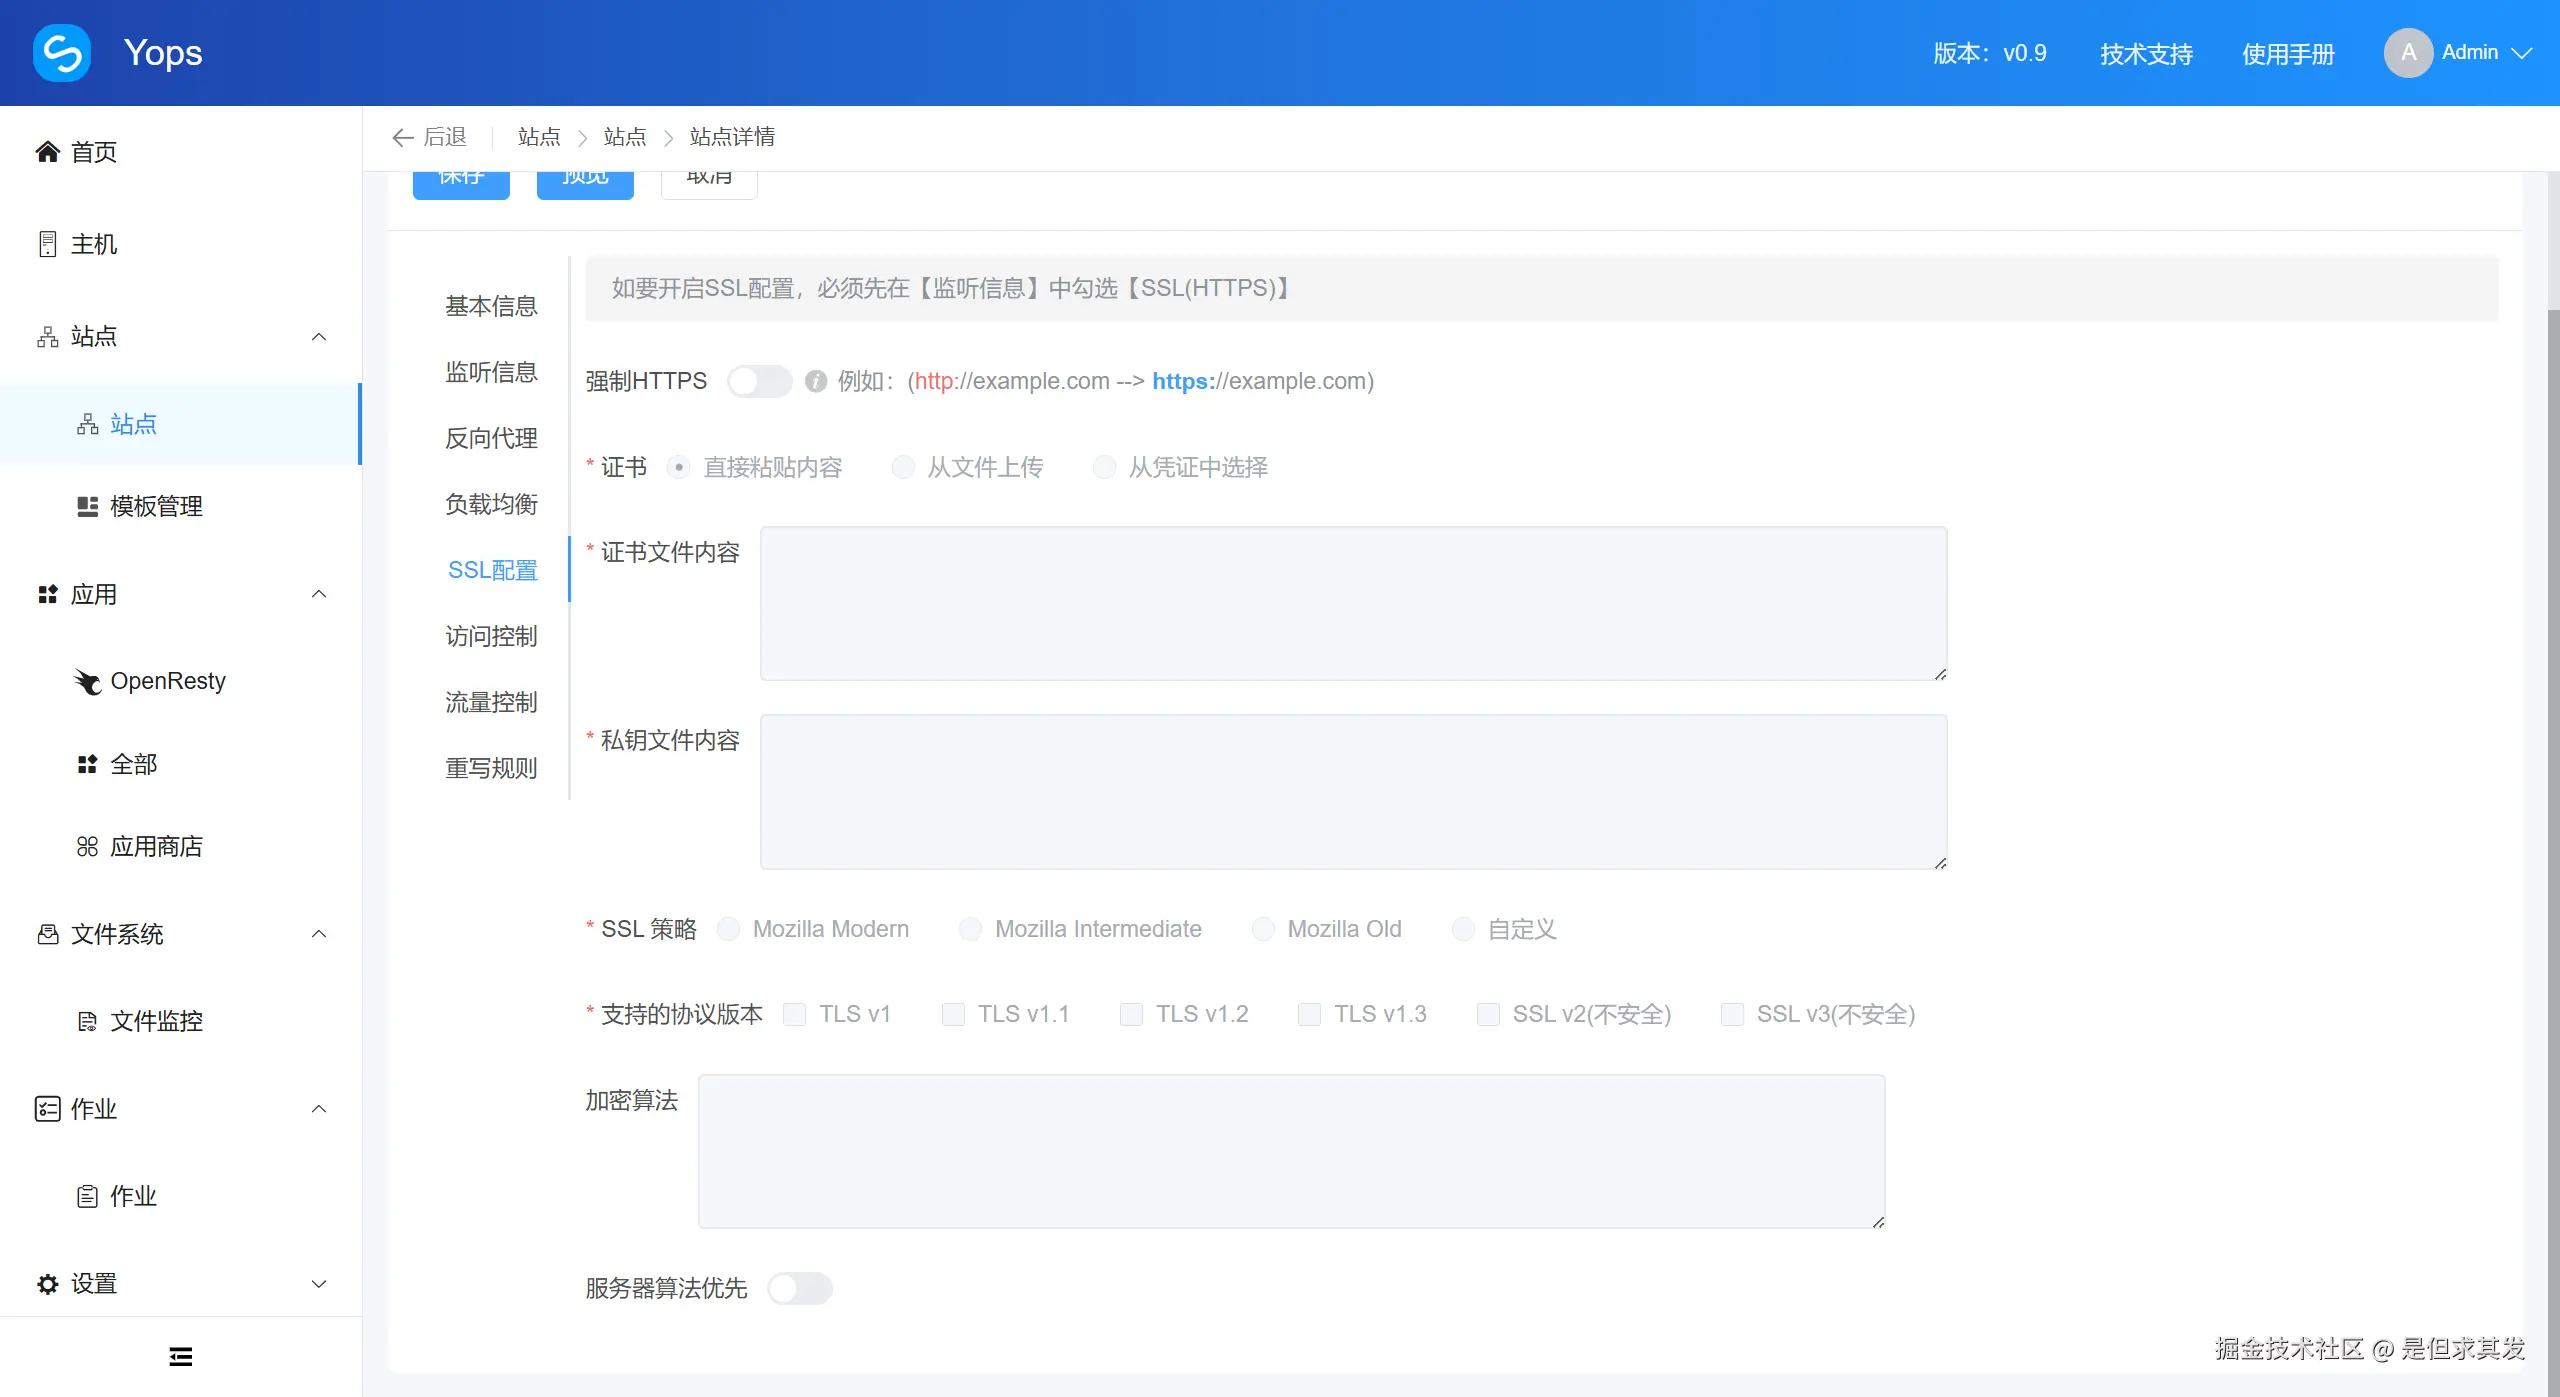Click the sidebar collapse icon at bottom
Viewport: 2560px width, 1397px height.
(x=181, y=1357)
